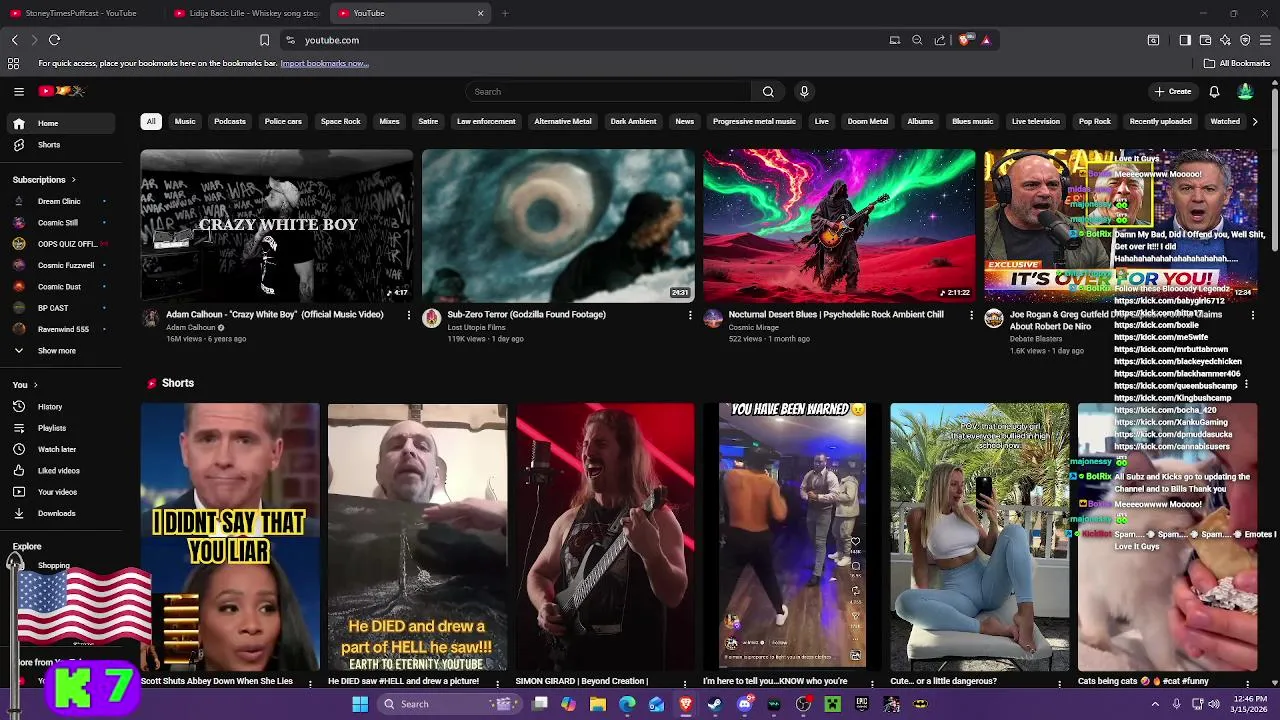Open the Brave browser main menu
Screen dimensions: 1280x720
[x=1265, y=40]
